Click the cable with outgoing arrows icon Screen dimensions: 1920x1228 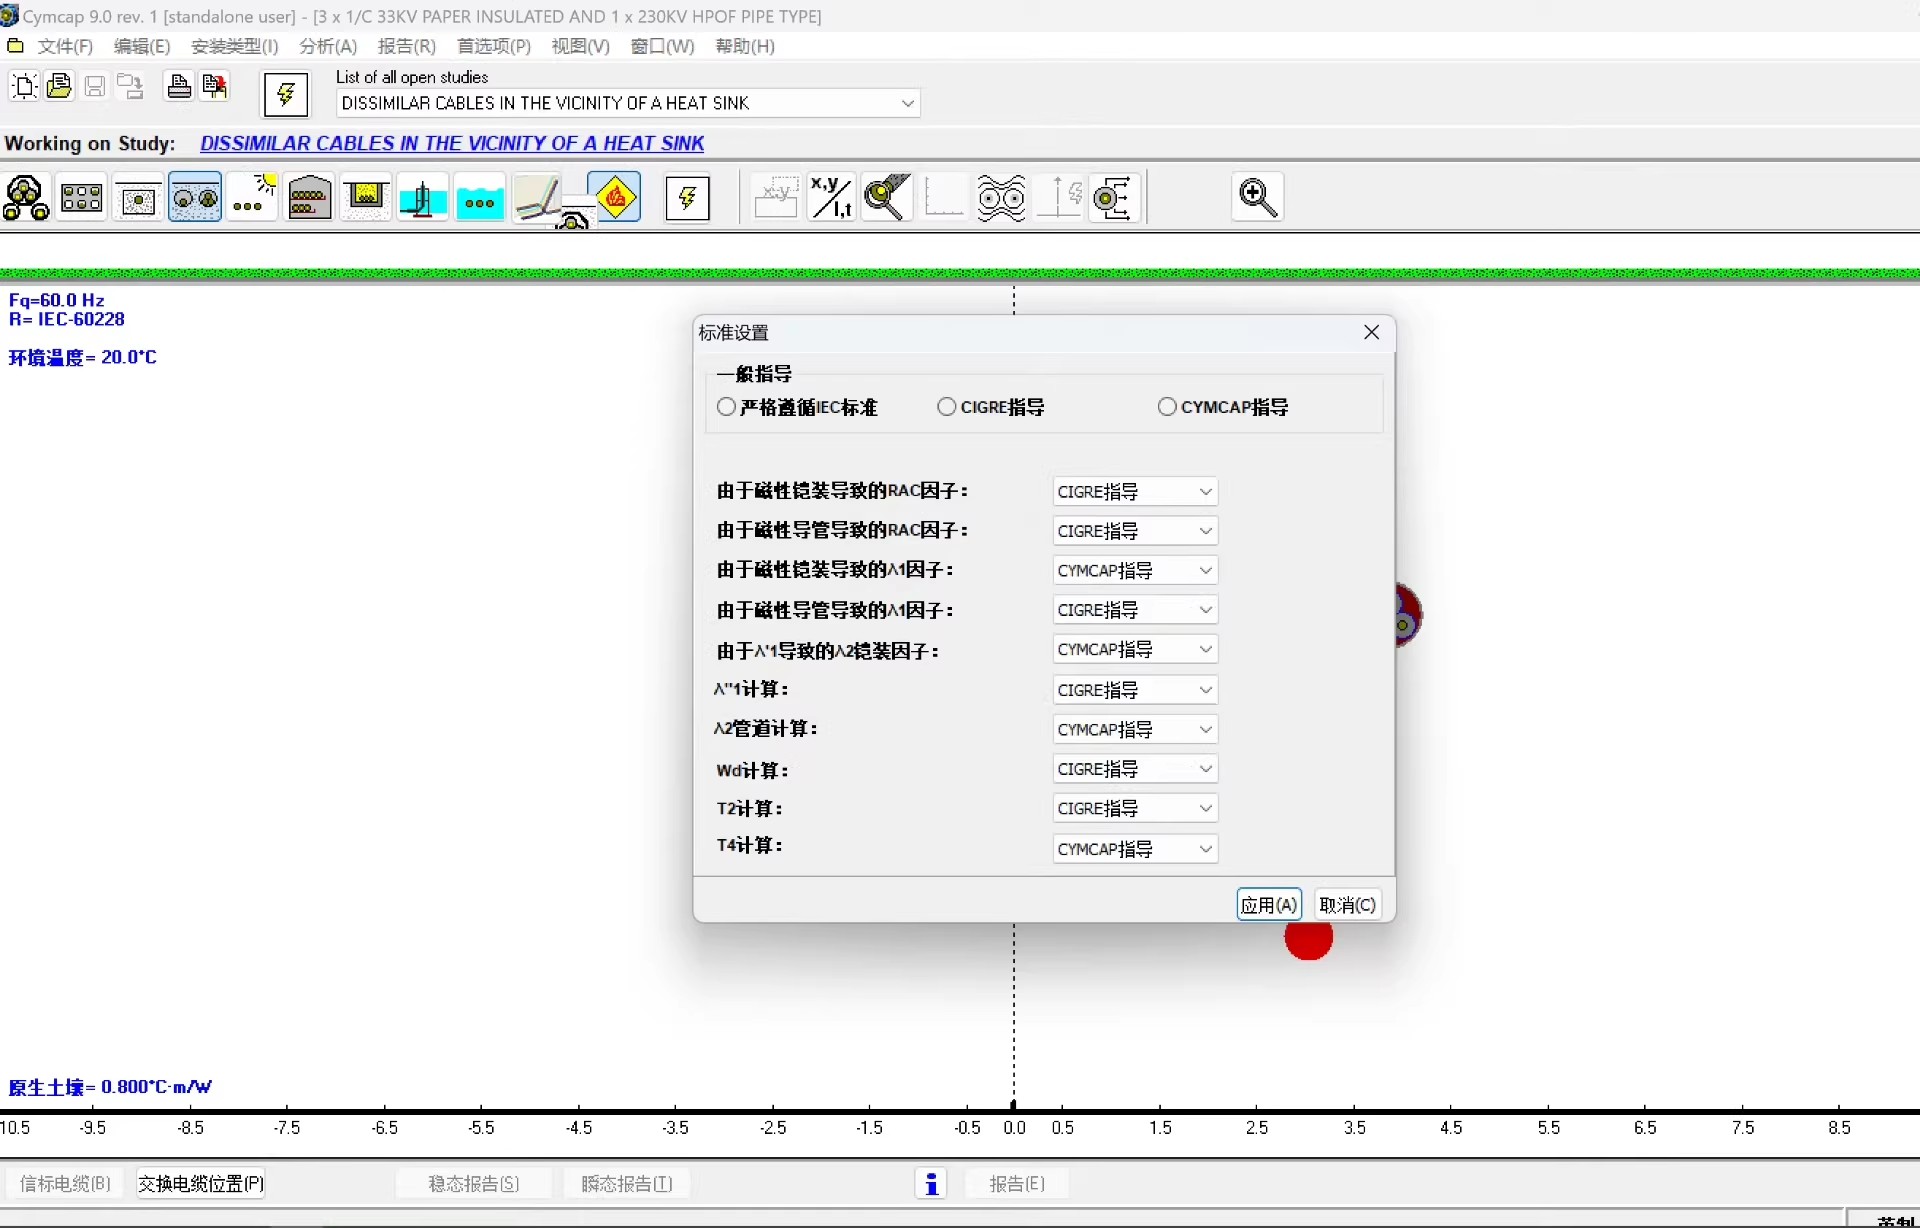[1115, 198]
